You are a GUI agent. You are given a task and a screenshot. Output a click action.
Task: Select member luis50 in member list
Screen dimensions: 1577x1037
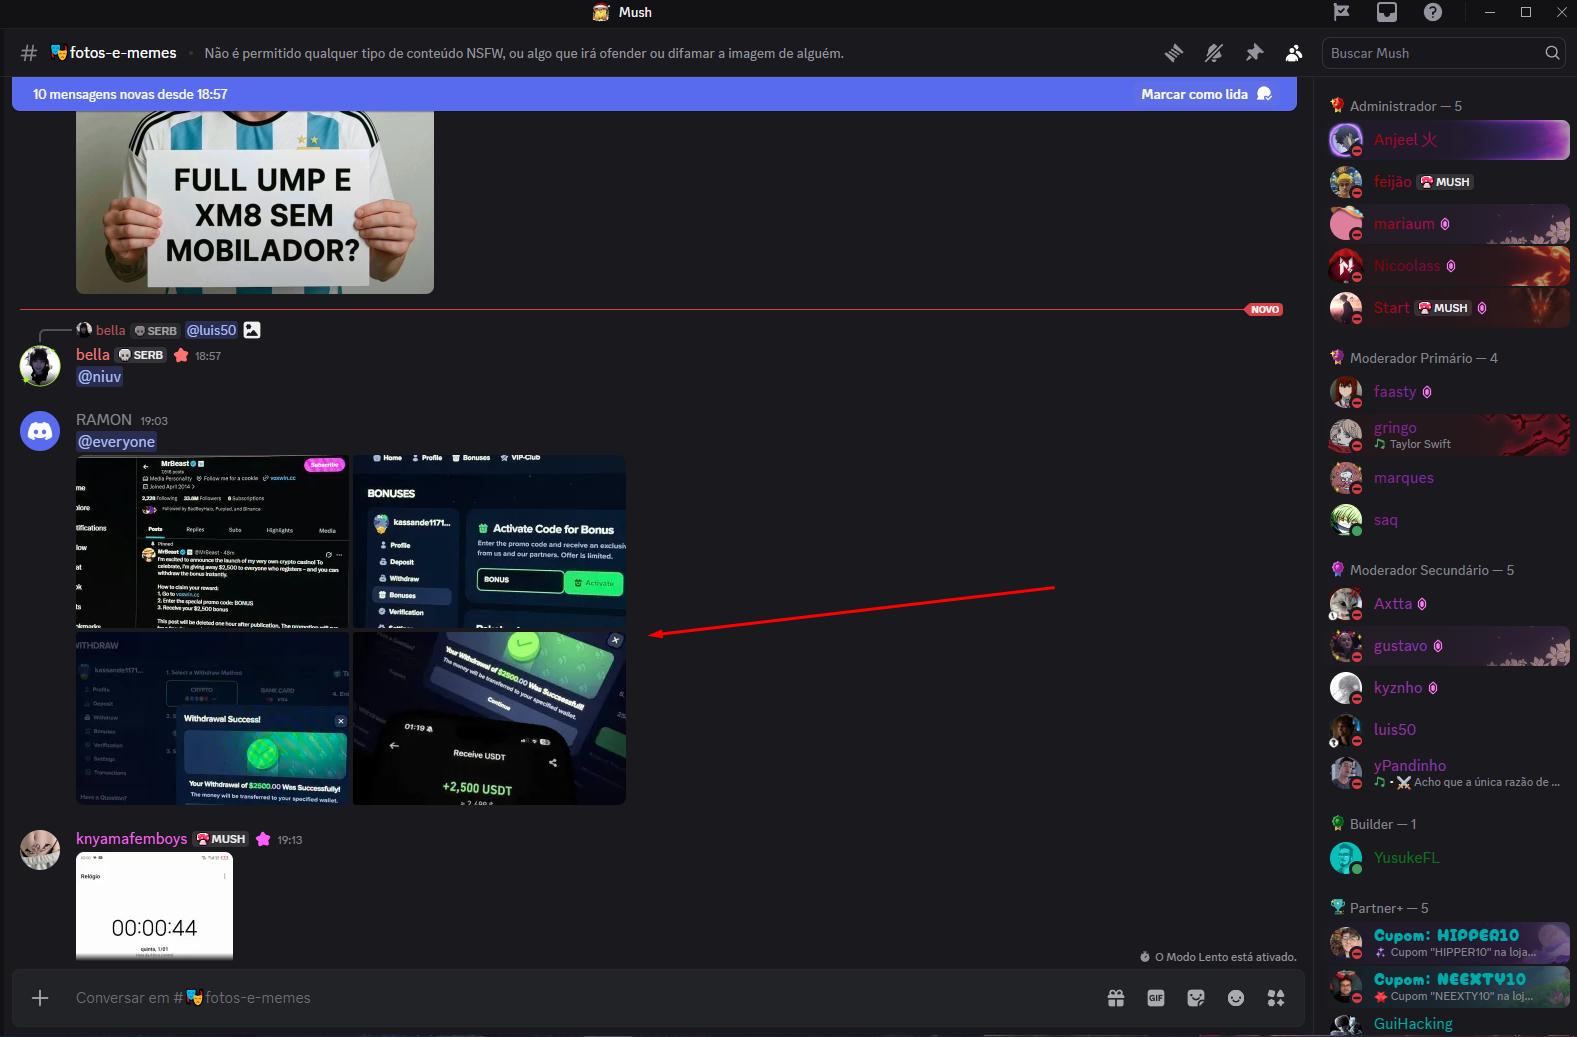coord(1449,730)
